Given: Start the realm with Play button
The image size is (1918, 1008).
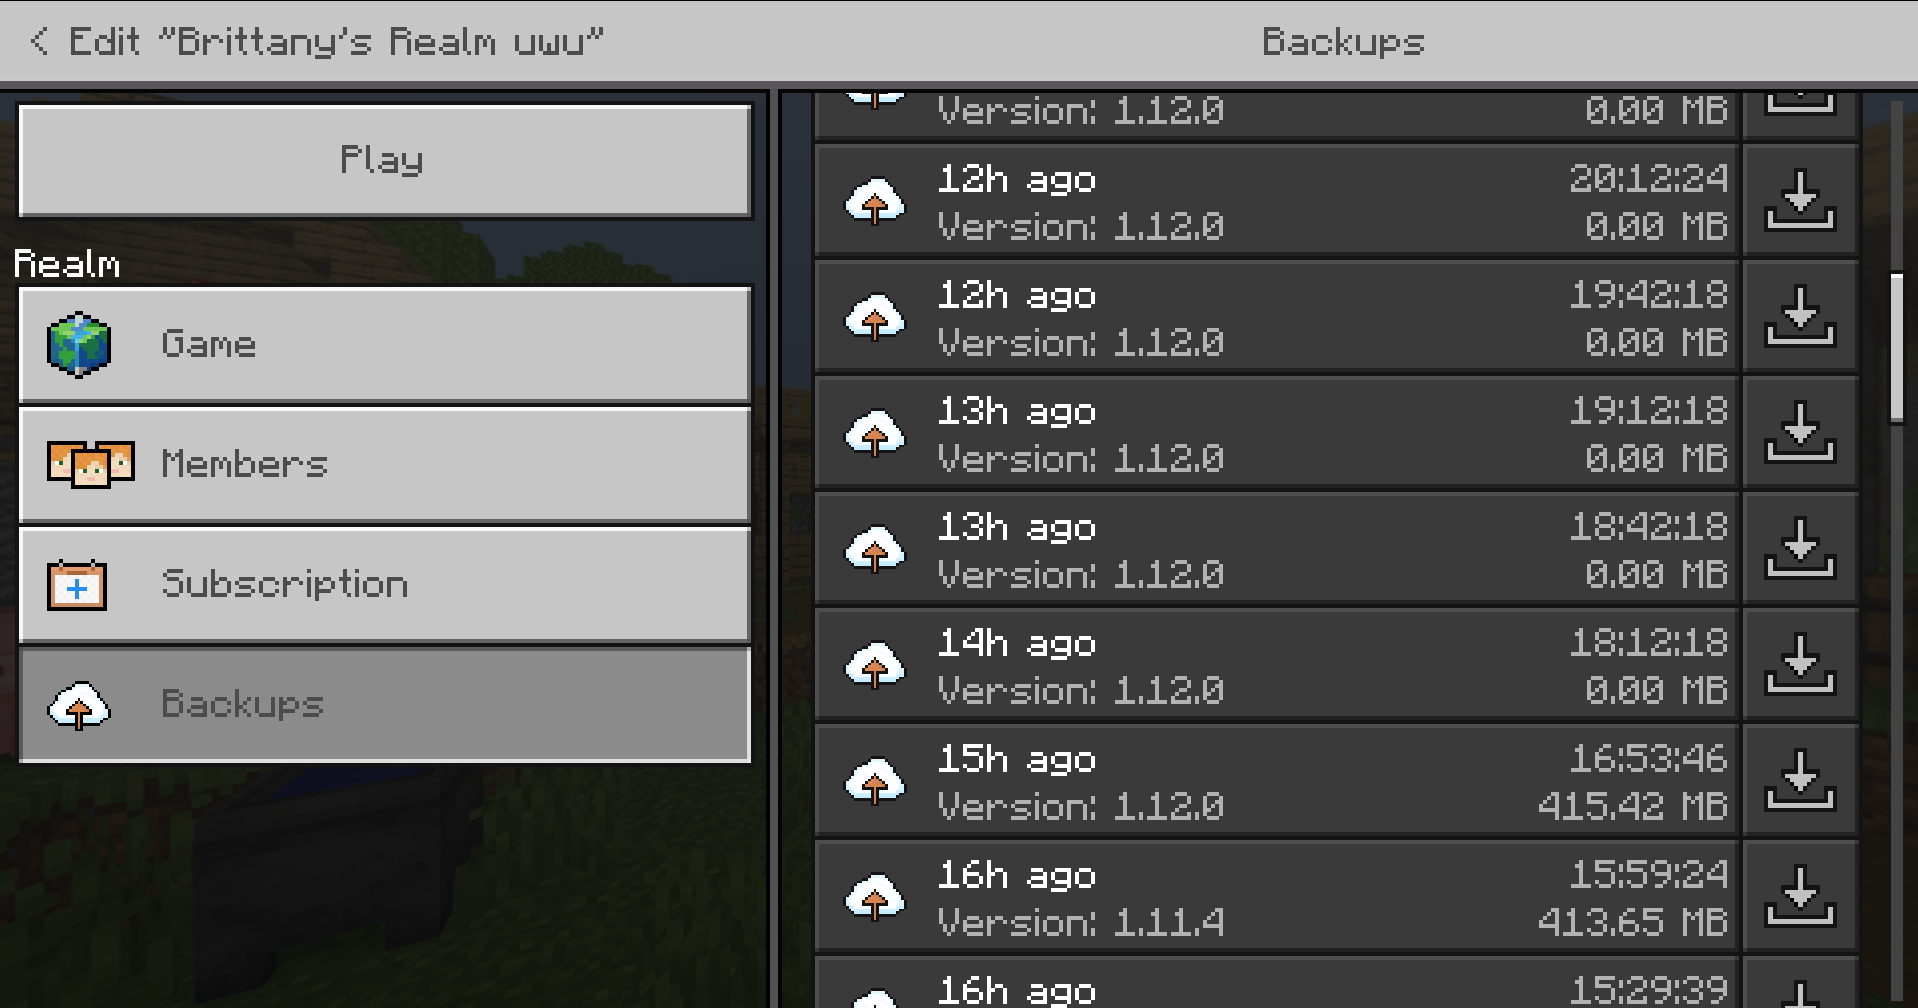Looking at the screenshot, I should coord(385,161).
